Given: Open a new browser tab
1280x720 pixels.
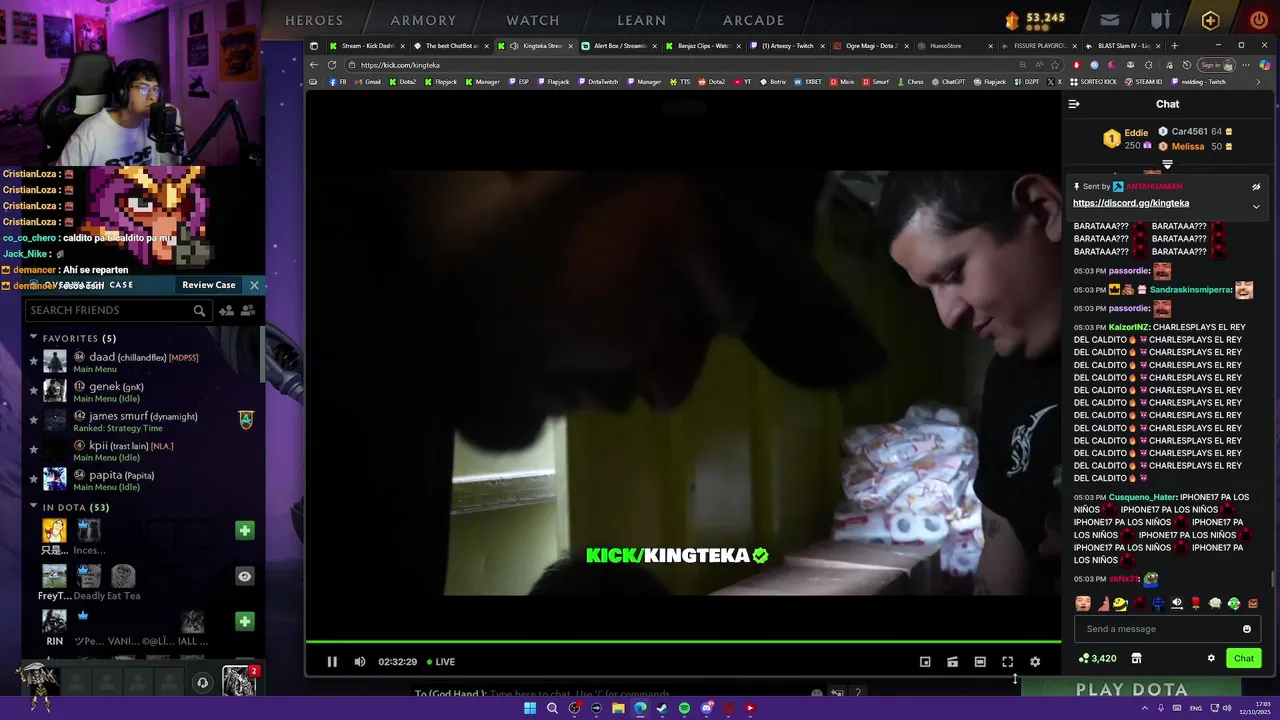Looking at the screenshot, I should click(1175, 45).
